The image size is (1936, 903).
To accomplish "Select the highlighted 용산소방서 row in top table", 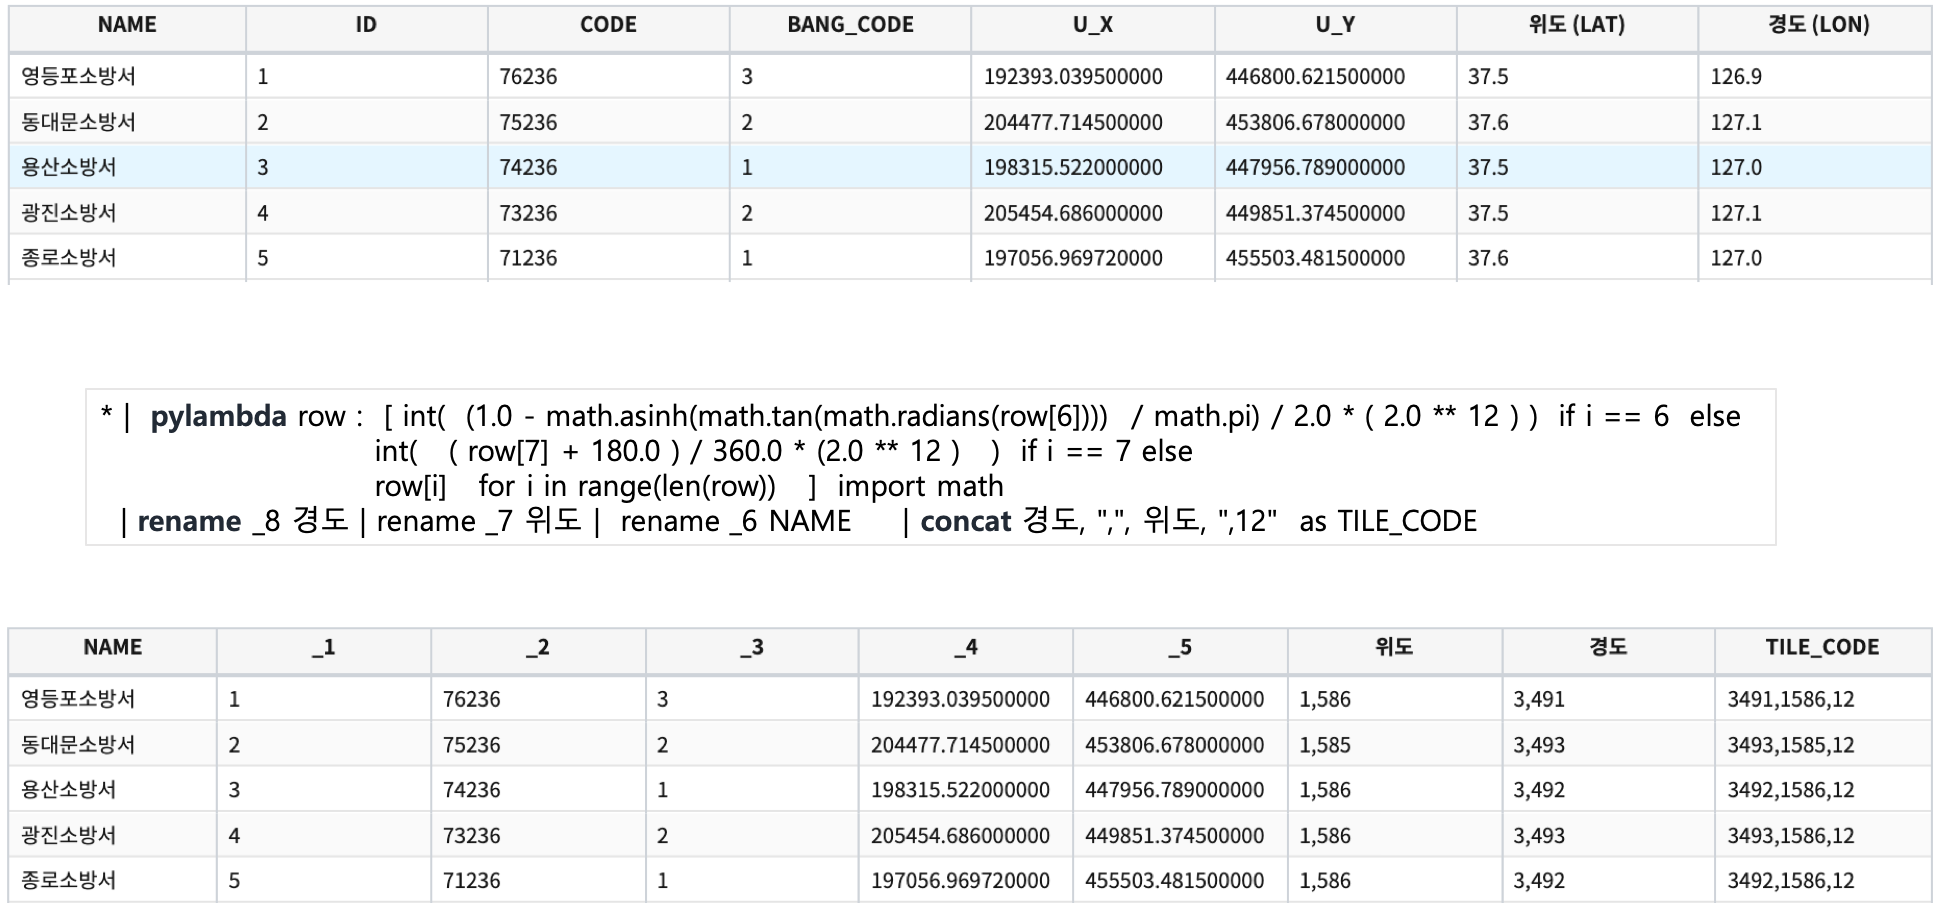I will (x=970, y=167).
